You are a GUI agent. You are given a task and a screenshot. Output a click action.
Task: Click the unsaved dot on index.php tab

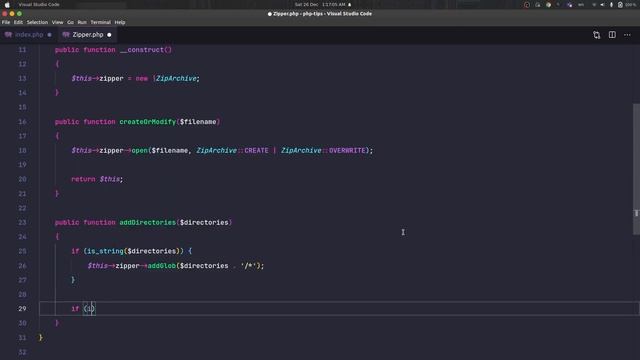[49, 35]
